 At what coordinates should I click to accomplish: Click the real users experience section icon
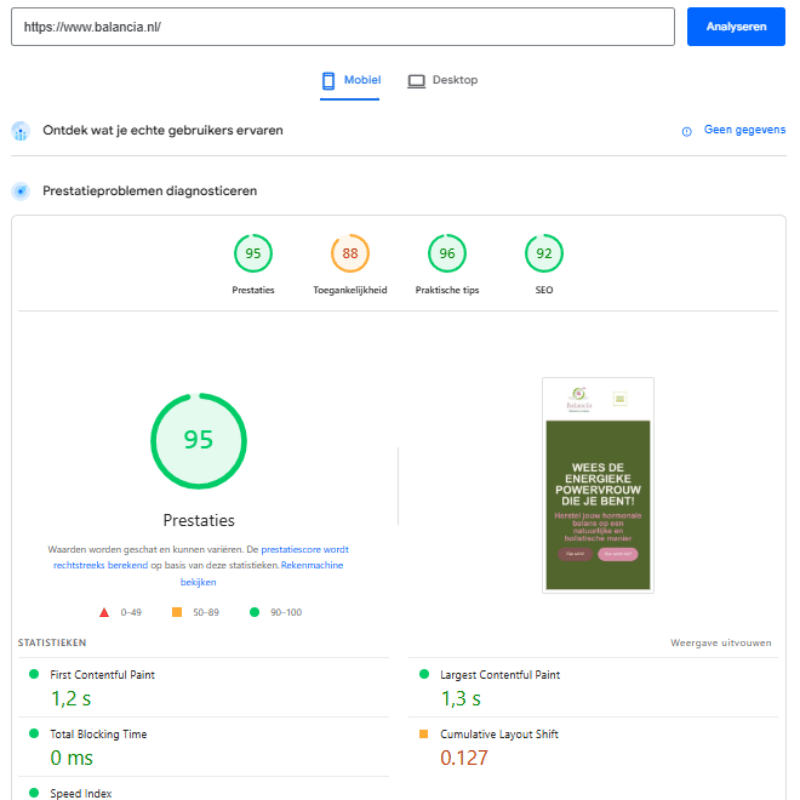(21, 131)
